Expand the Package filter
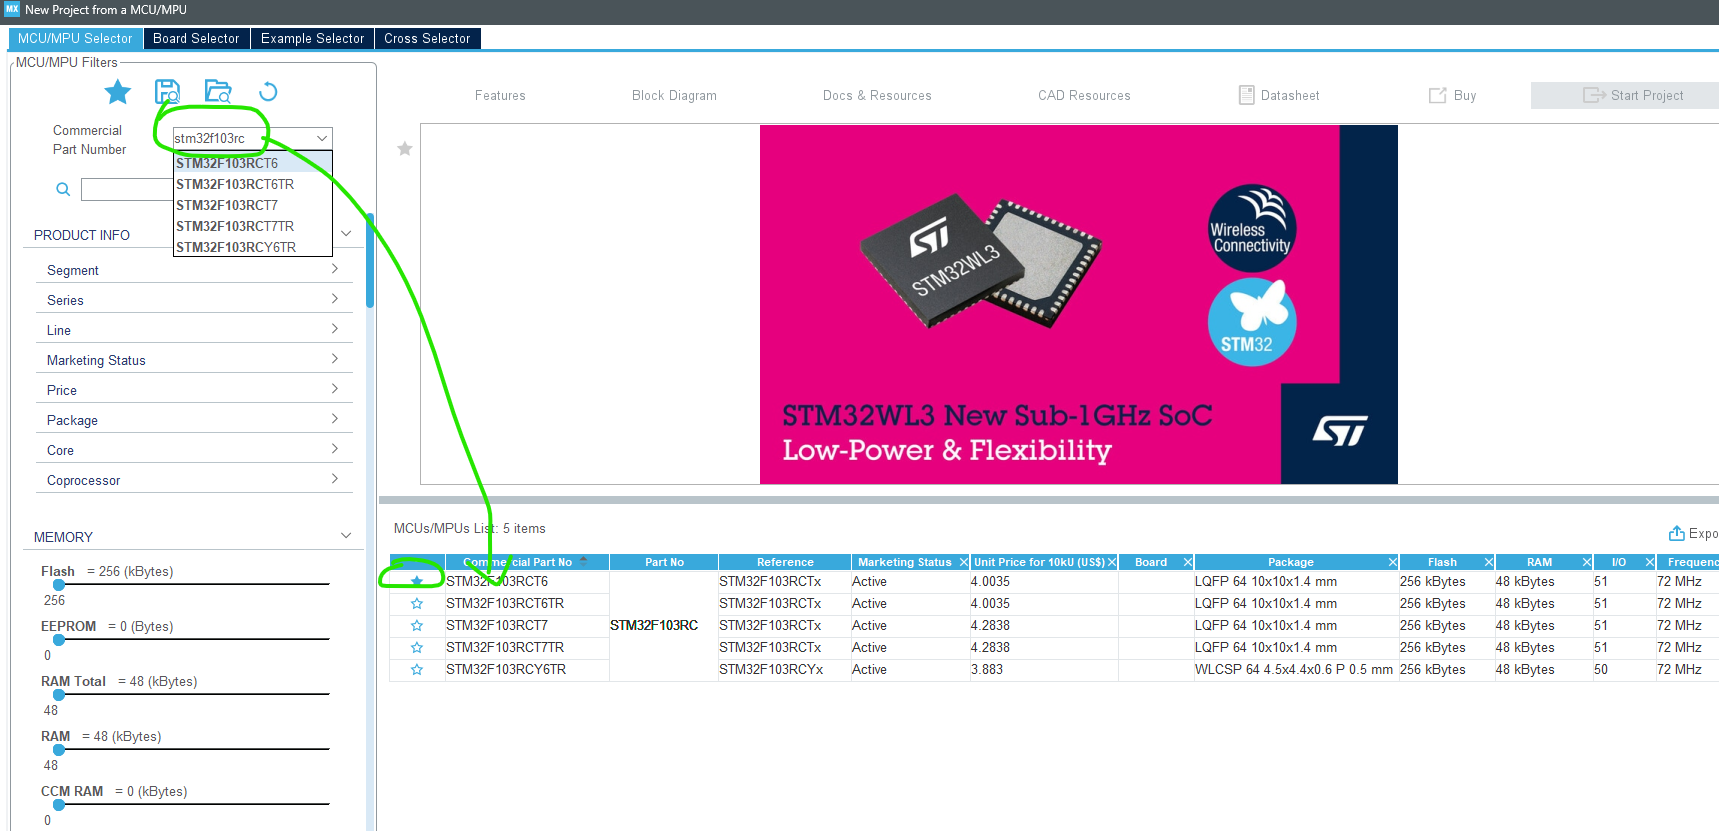 [x=193, y=420]
